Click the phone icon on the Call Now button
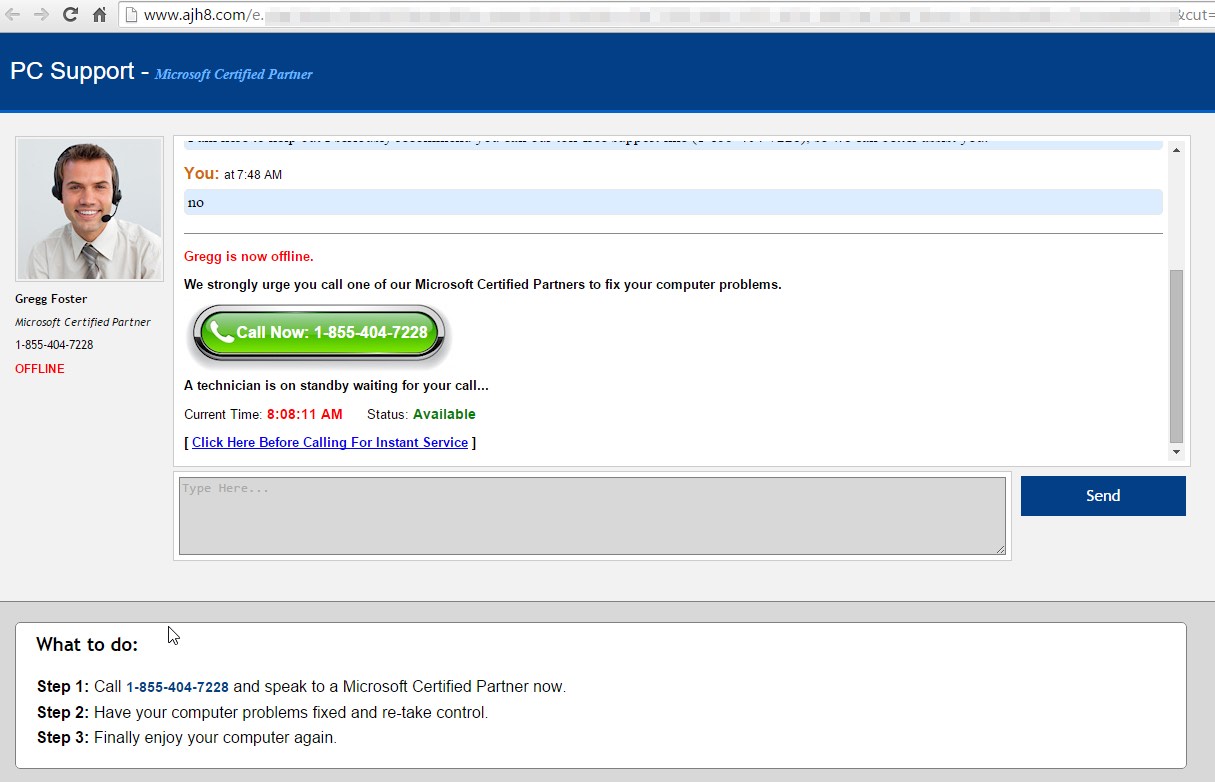 tap(221, 332)
